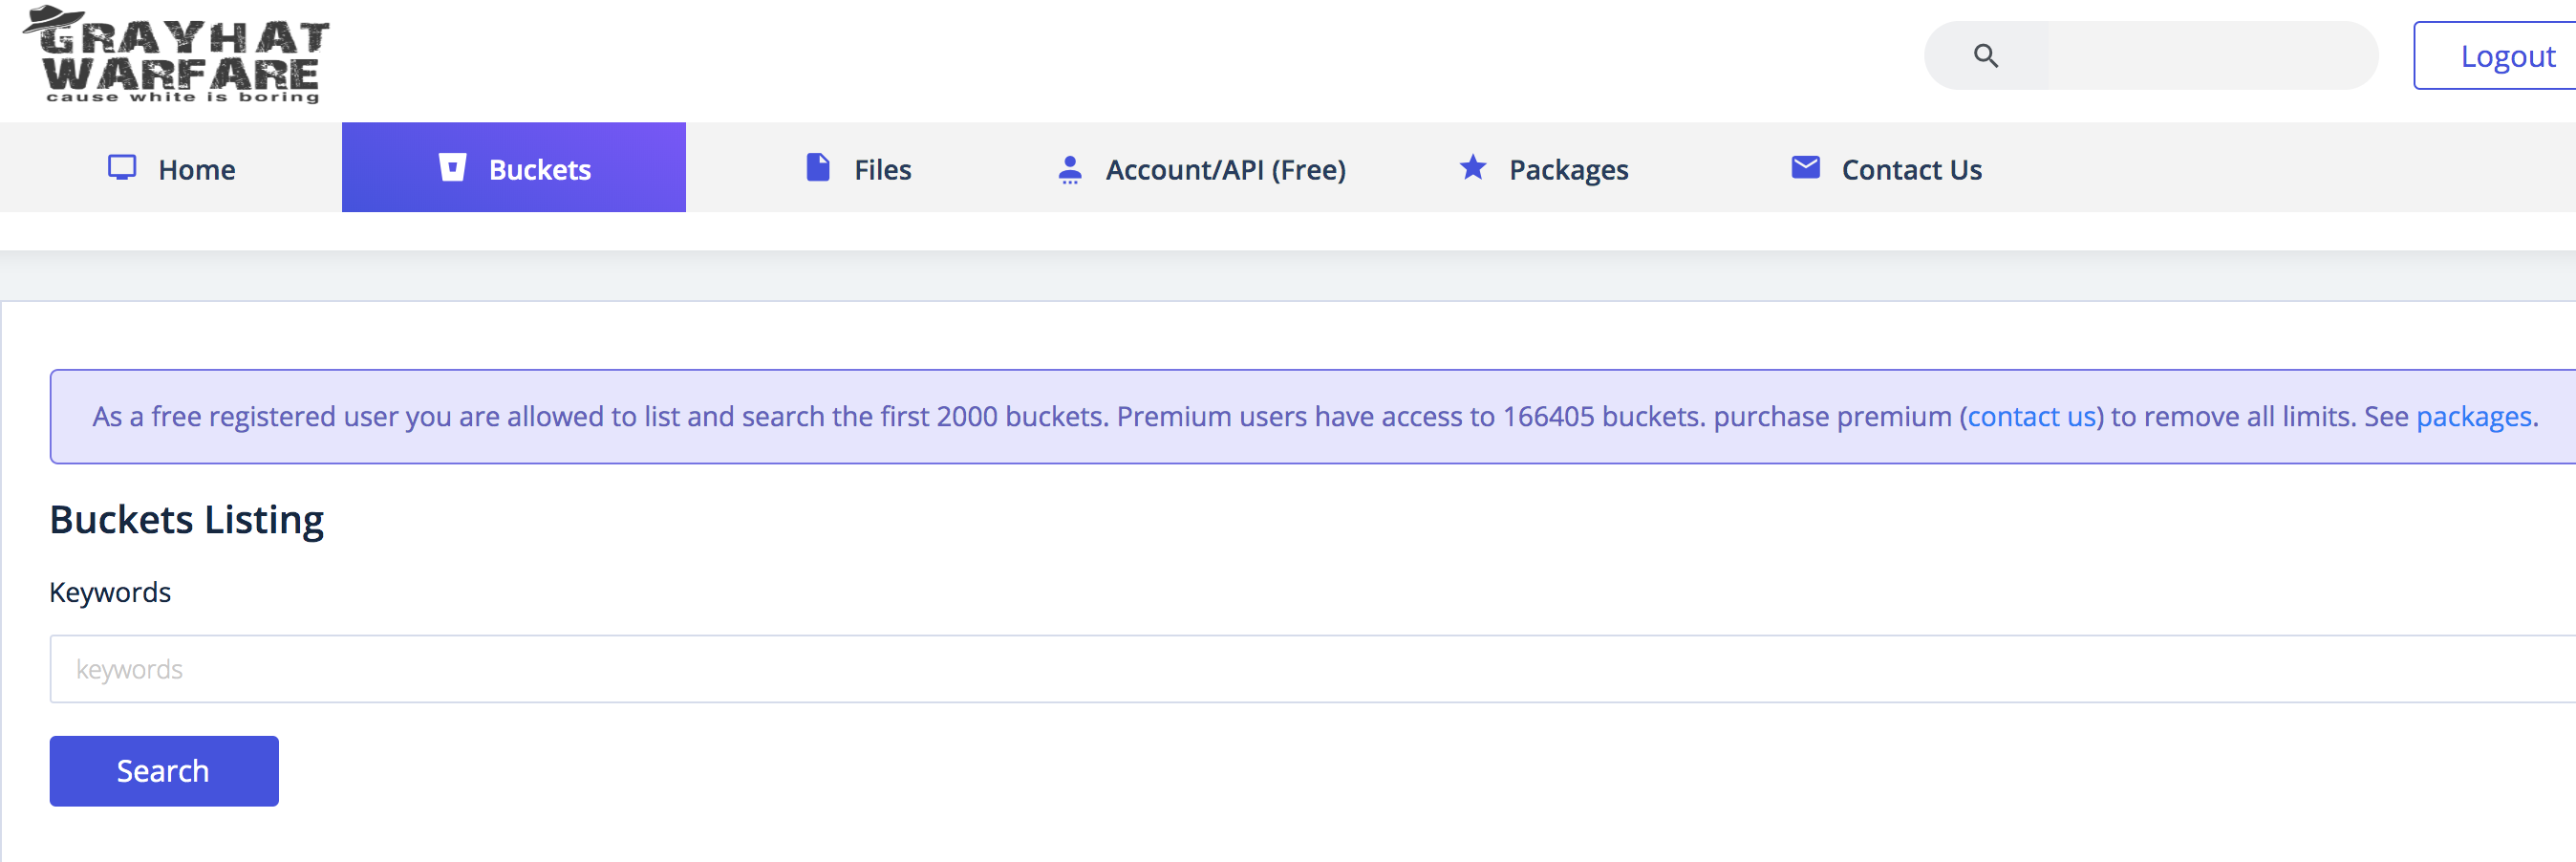
Task: Click the Account person icon
Action: [1069, 169]
